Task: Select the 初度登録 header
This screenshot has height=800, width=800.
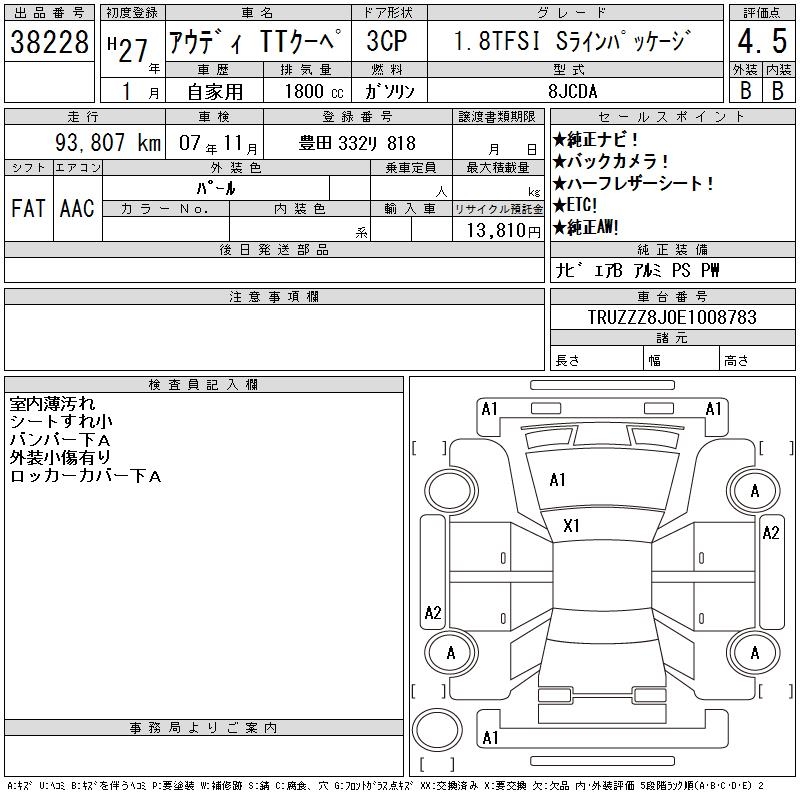Action: [132, 13]
